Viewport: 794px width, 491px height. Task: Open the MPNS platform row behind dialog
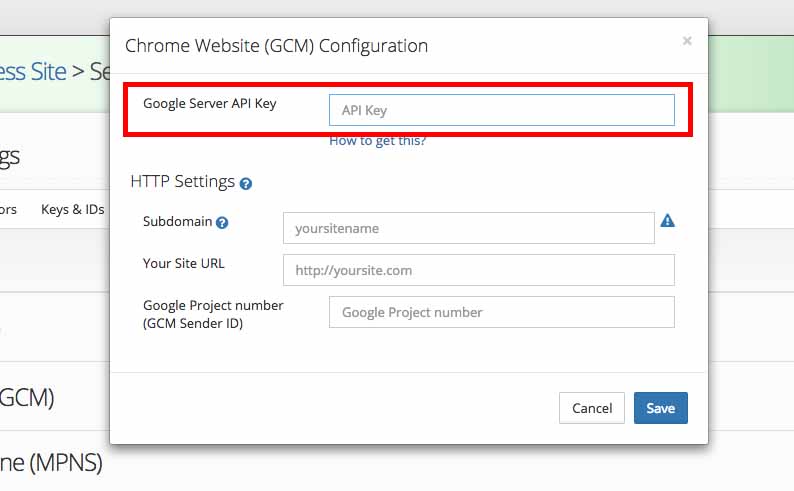click(x=52, y=463)
